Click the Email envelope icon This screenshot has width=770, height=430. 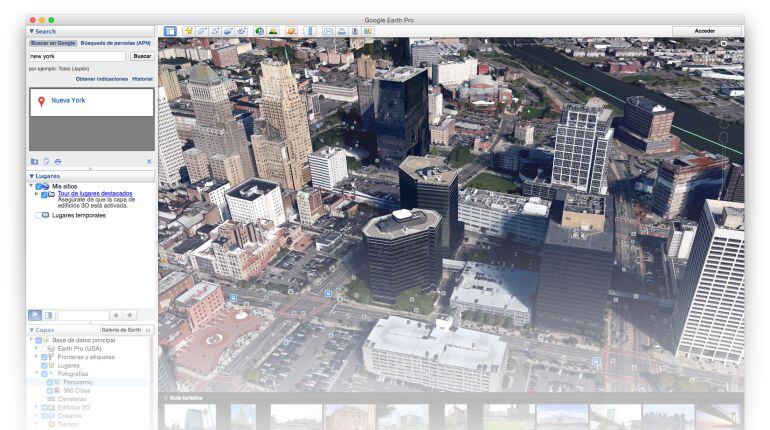pyautogui.click(x=328, y=31)
